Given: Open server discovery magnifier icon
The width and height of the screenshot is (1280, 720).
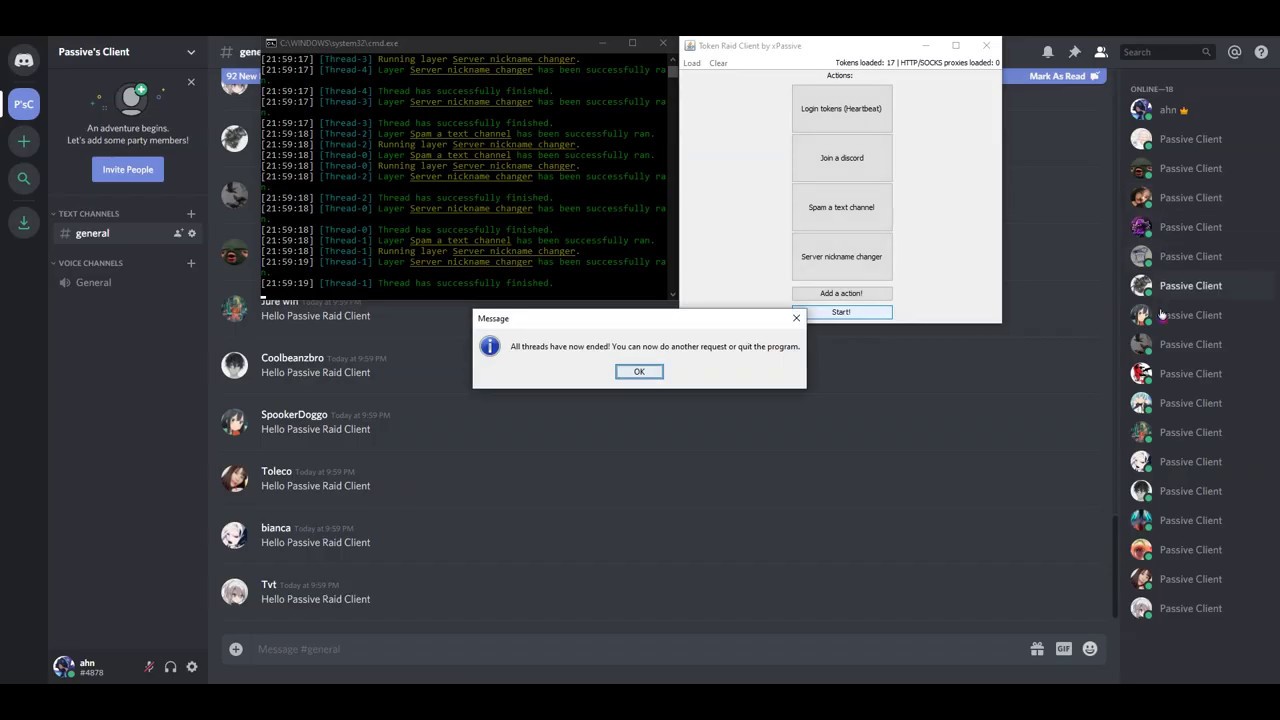Looking at the screenshot, I should point(24,179).
